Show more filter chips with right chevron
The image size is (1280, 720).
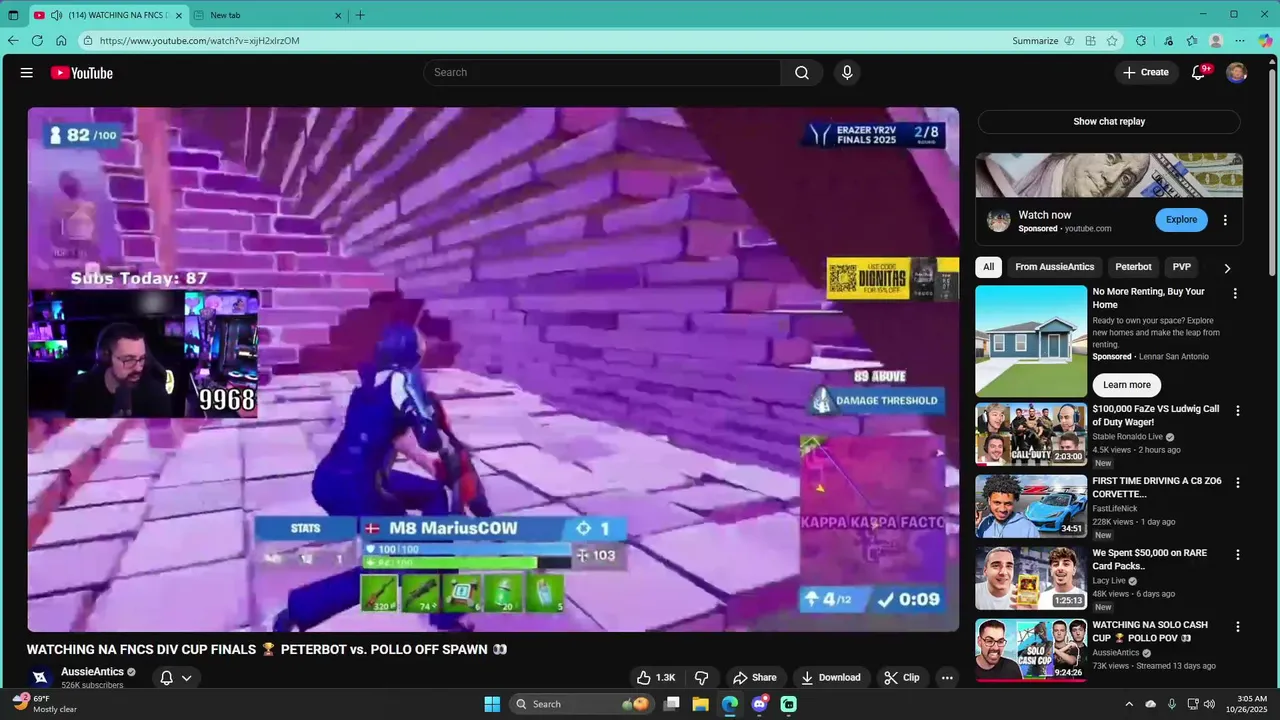1227,268
